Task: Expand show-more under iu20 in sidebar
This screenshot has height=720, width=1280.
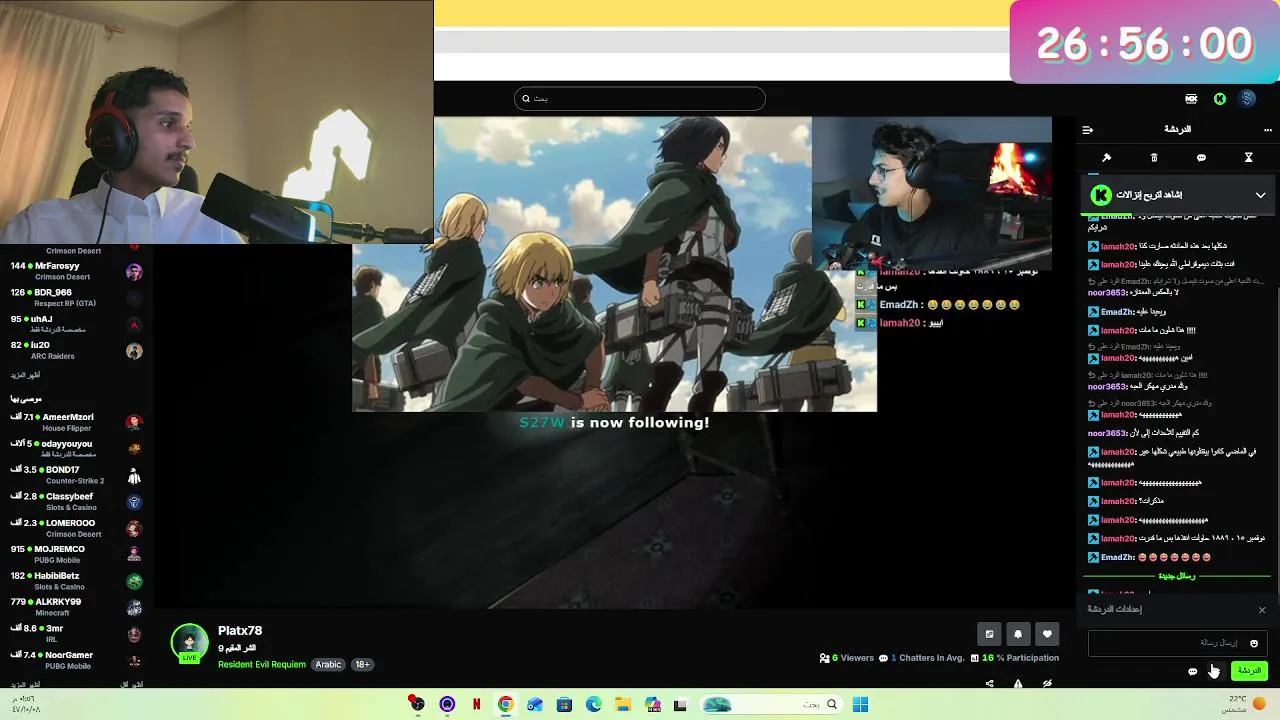Action: point(25,375)
